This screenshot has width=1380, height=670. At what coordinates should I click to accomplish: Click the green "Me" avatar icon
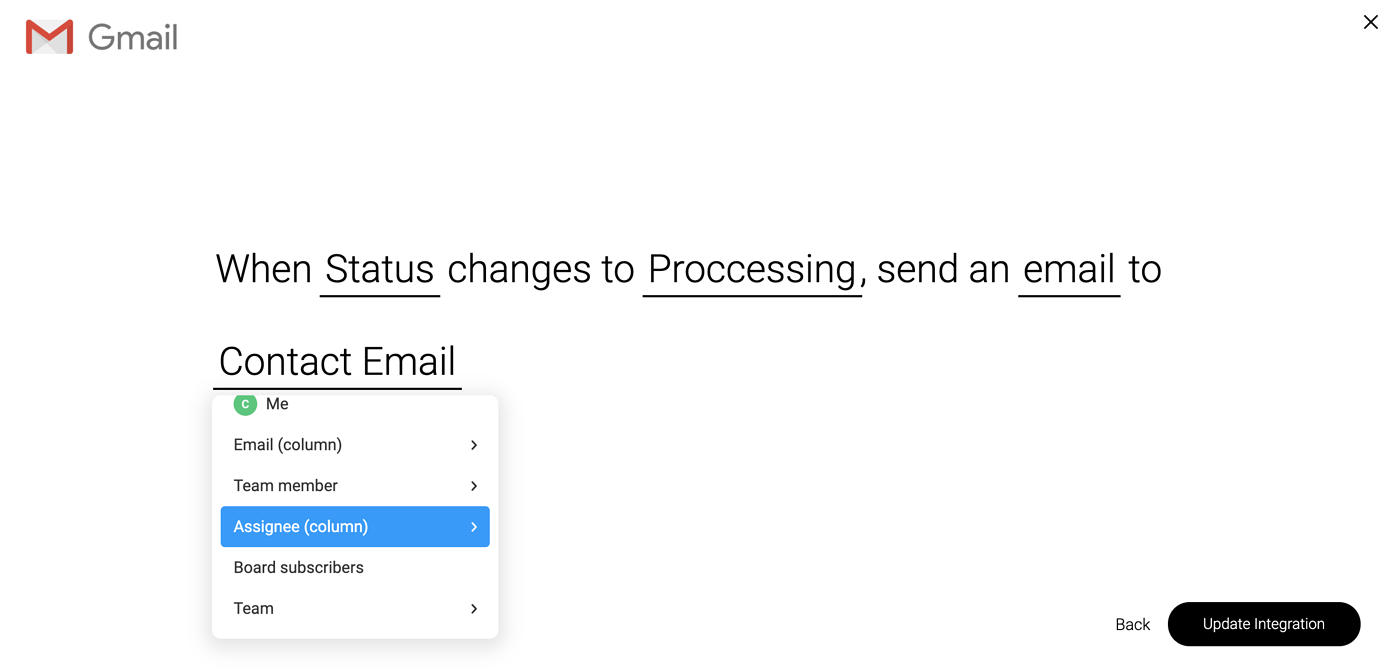coord(245,404)
